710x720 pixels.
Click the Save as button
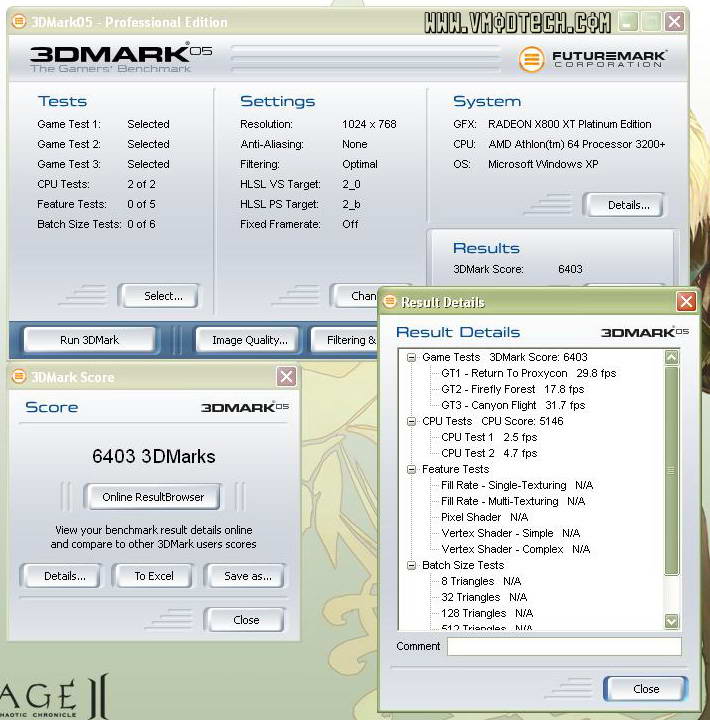(x=246, y=576)
